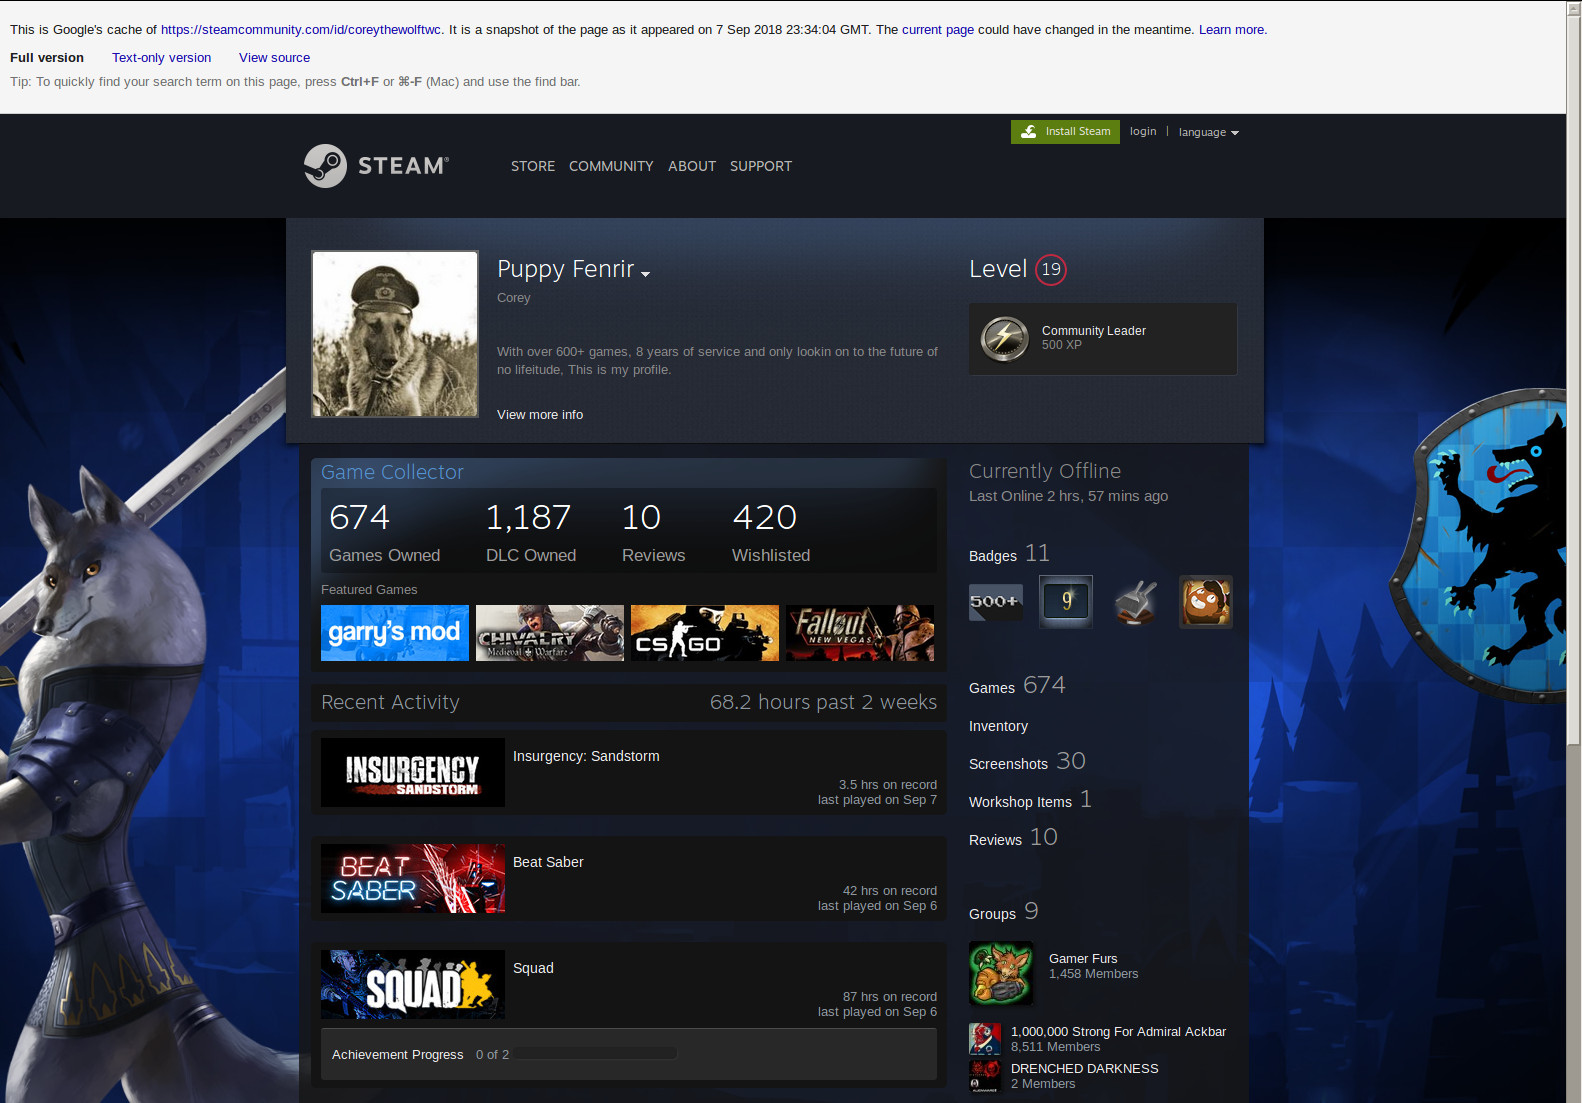Open the login link

click(x=1143, y=131)
